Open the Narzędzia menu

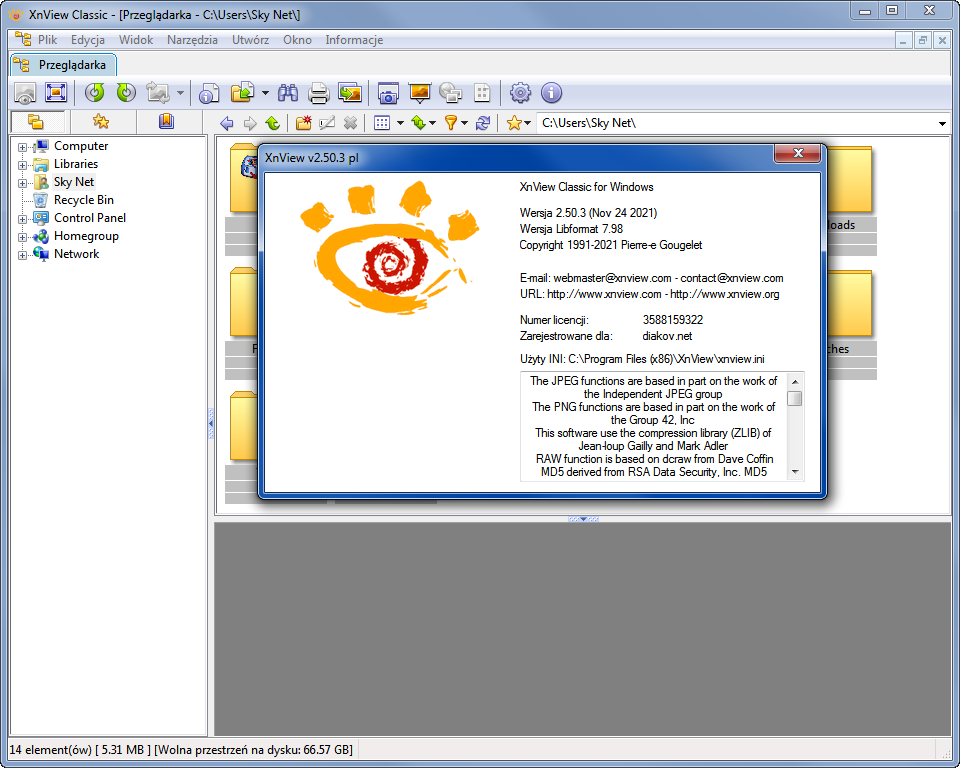(192, 40)
